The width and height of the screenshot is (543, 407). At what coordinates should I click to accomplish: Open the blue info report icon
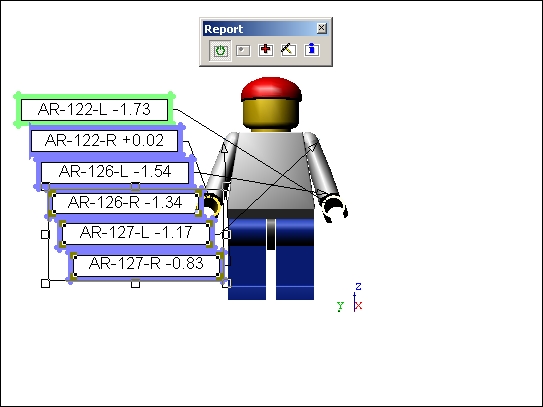[x=312, y=50]
